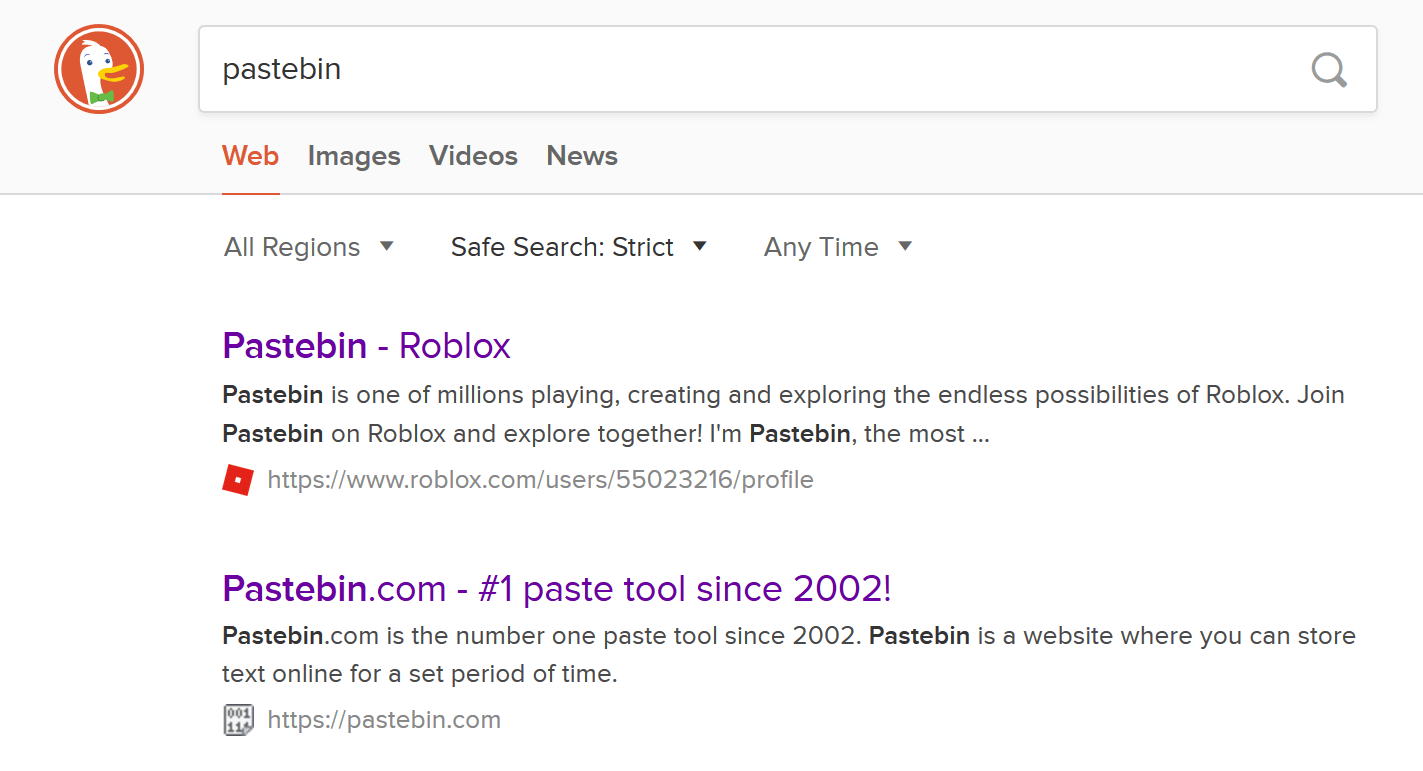Click the Any Time dropdown arrow
Image resolution: width=1423 pixels, height=771 pixels.
point(905,247)
